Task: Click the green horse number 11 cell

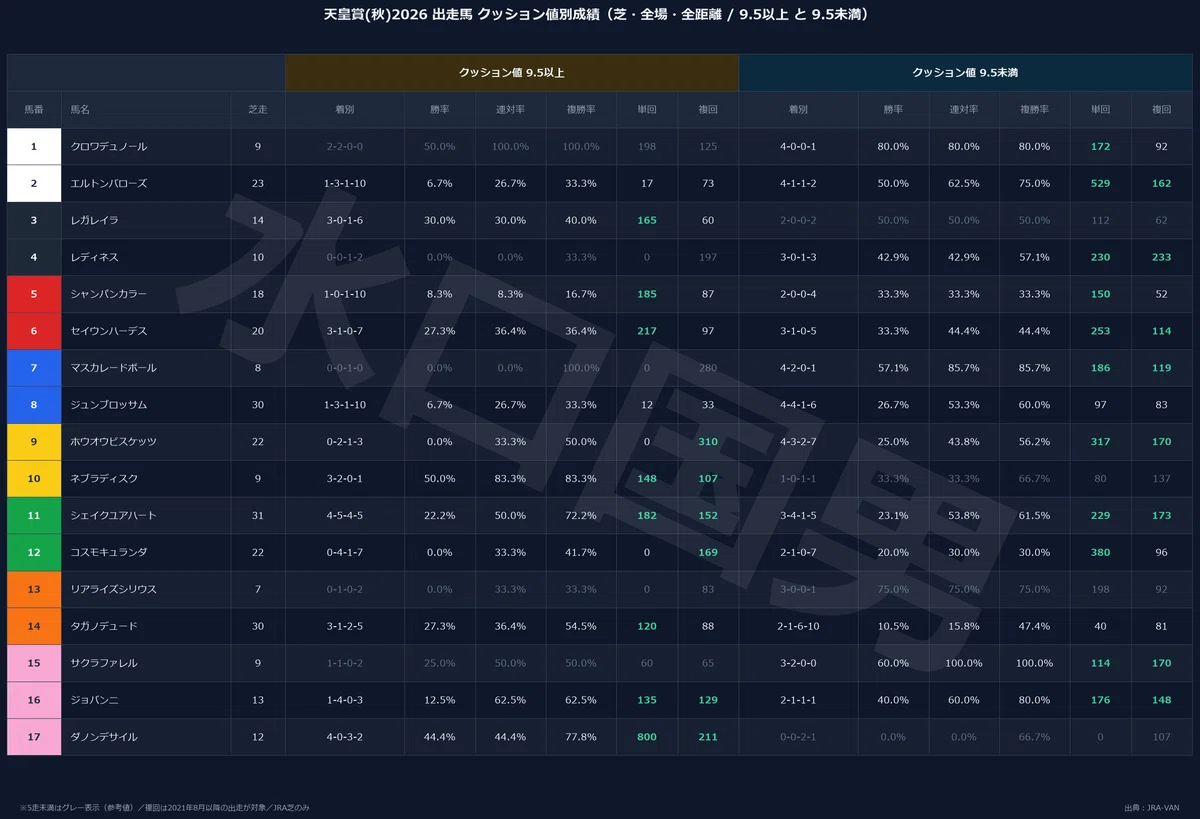Action: (x=34, y=516)
